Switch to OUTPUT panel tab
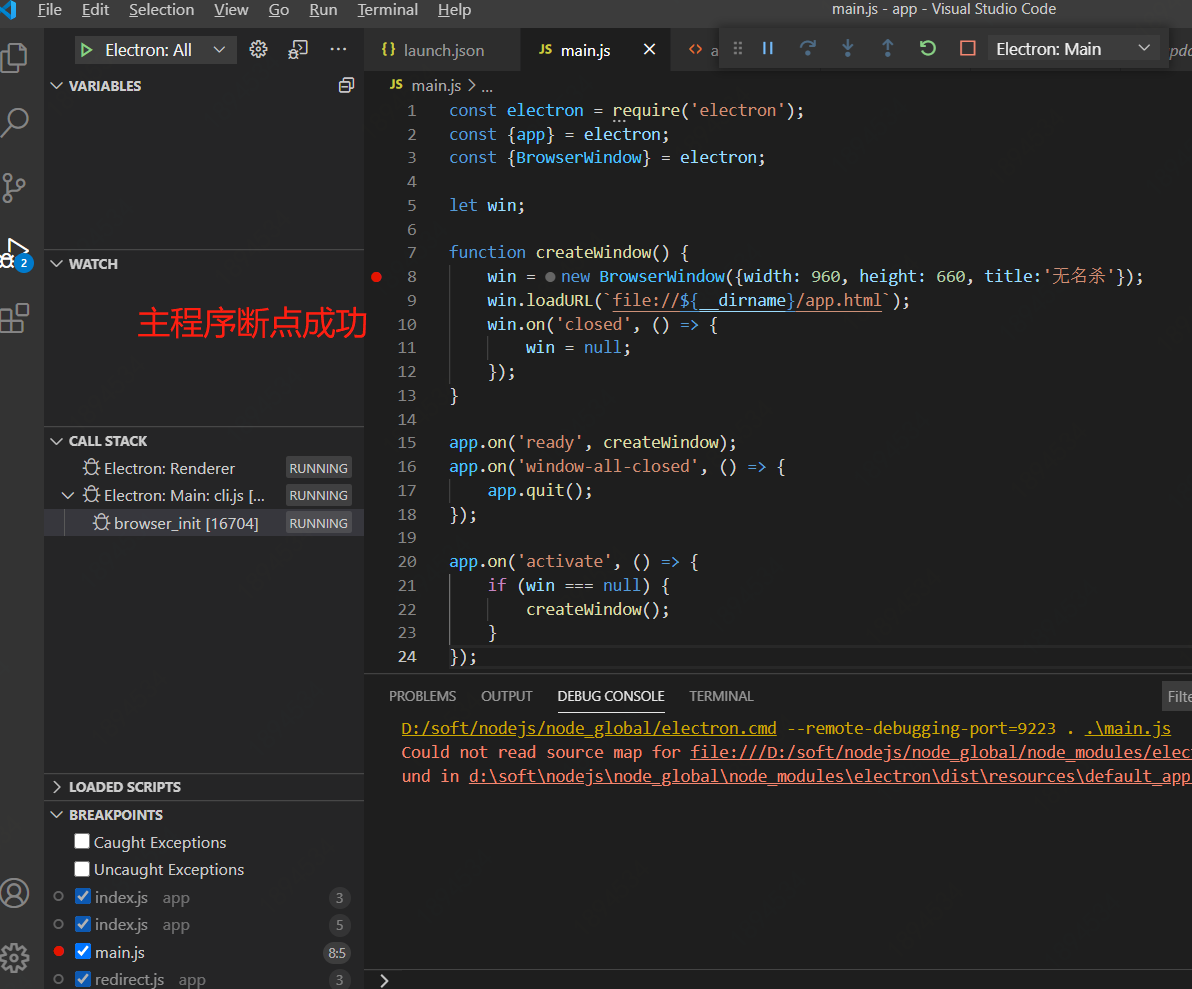1192x989 pixels. coord(506,696)
